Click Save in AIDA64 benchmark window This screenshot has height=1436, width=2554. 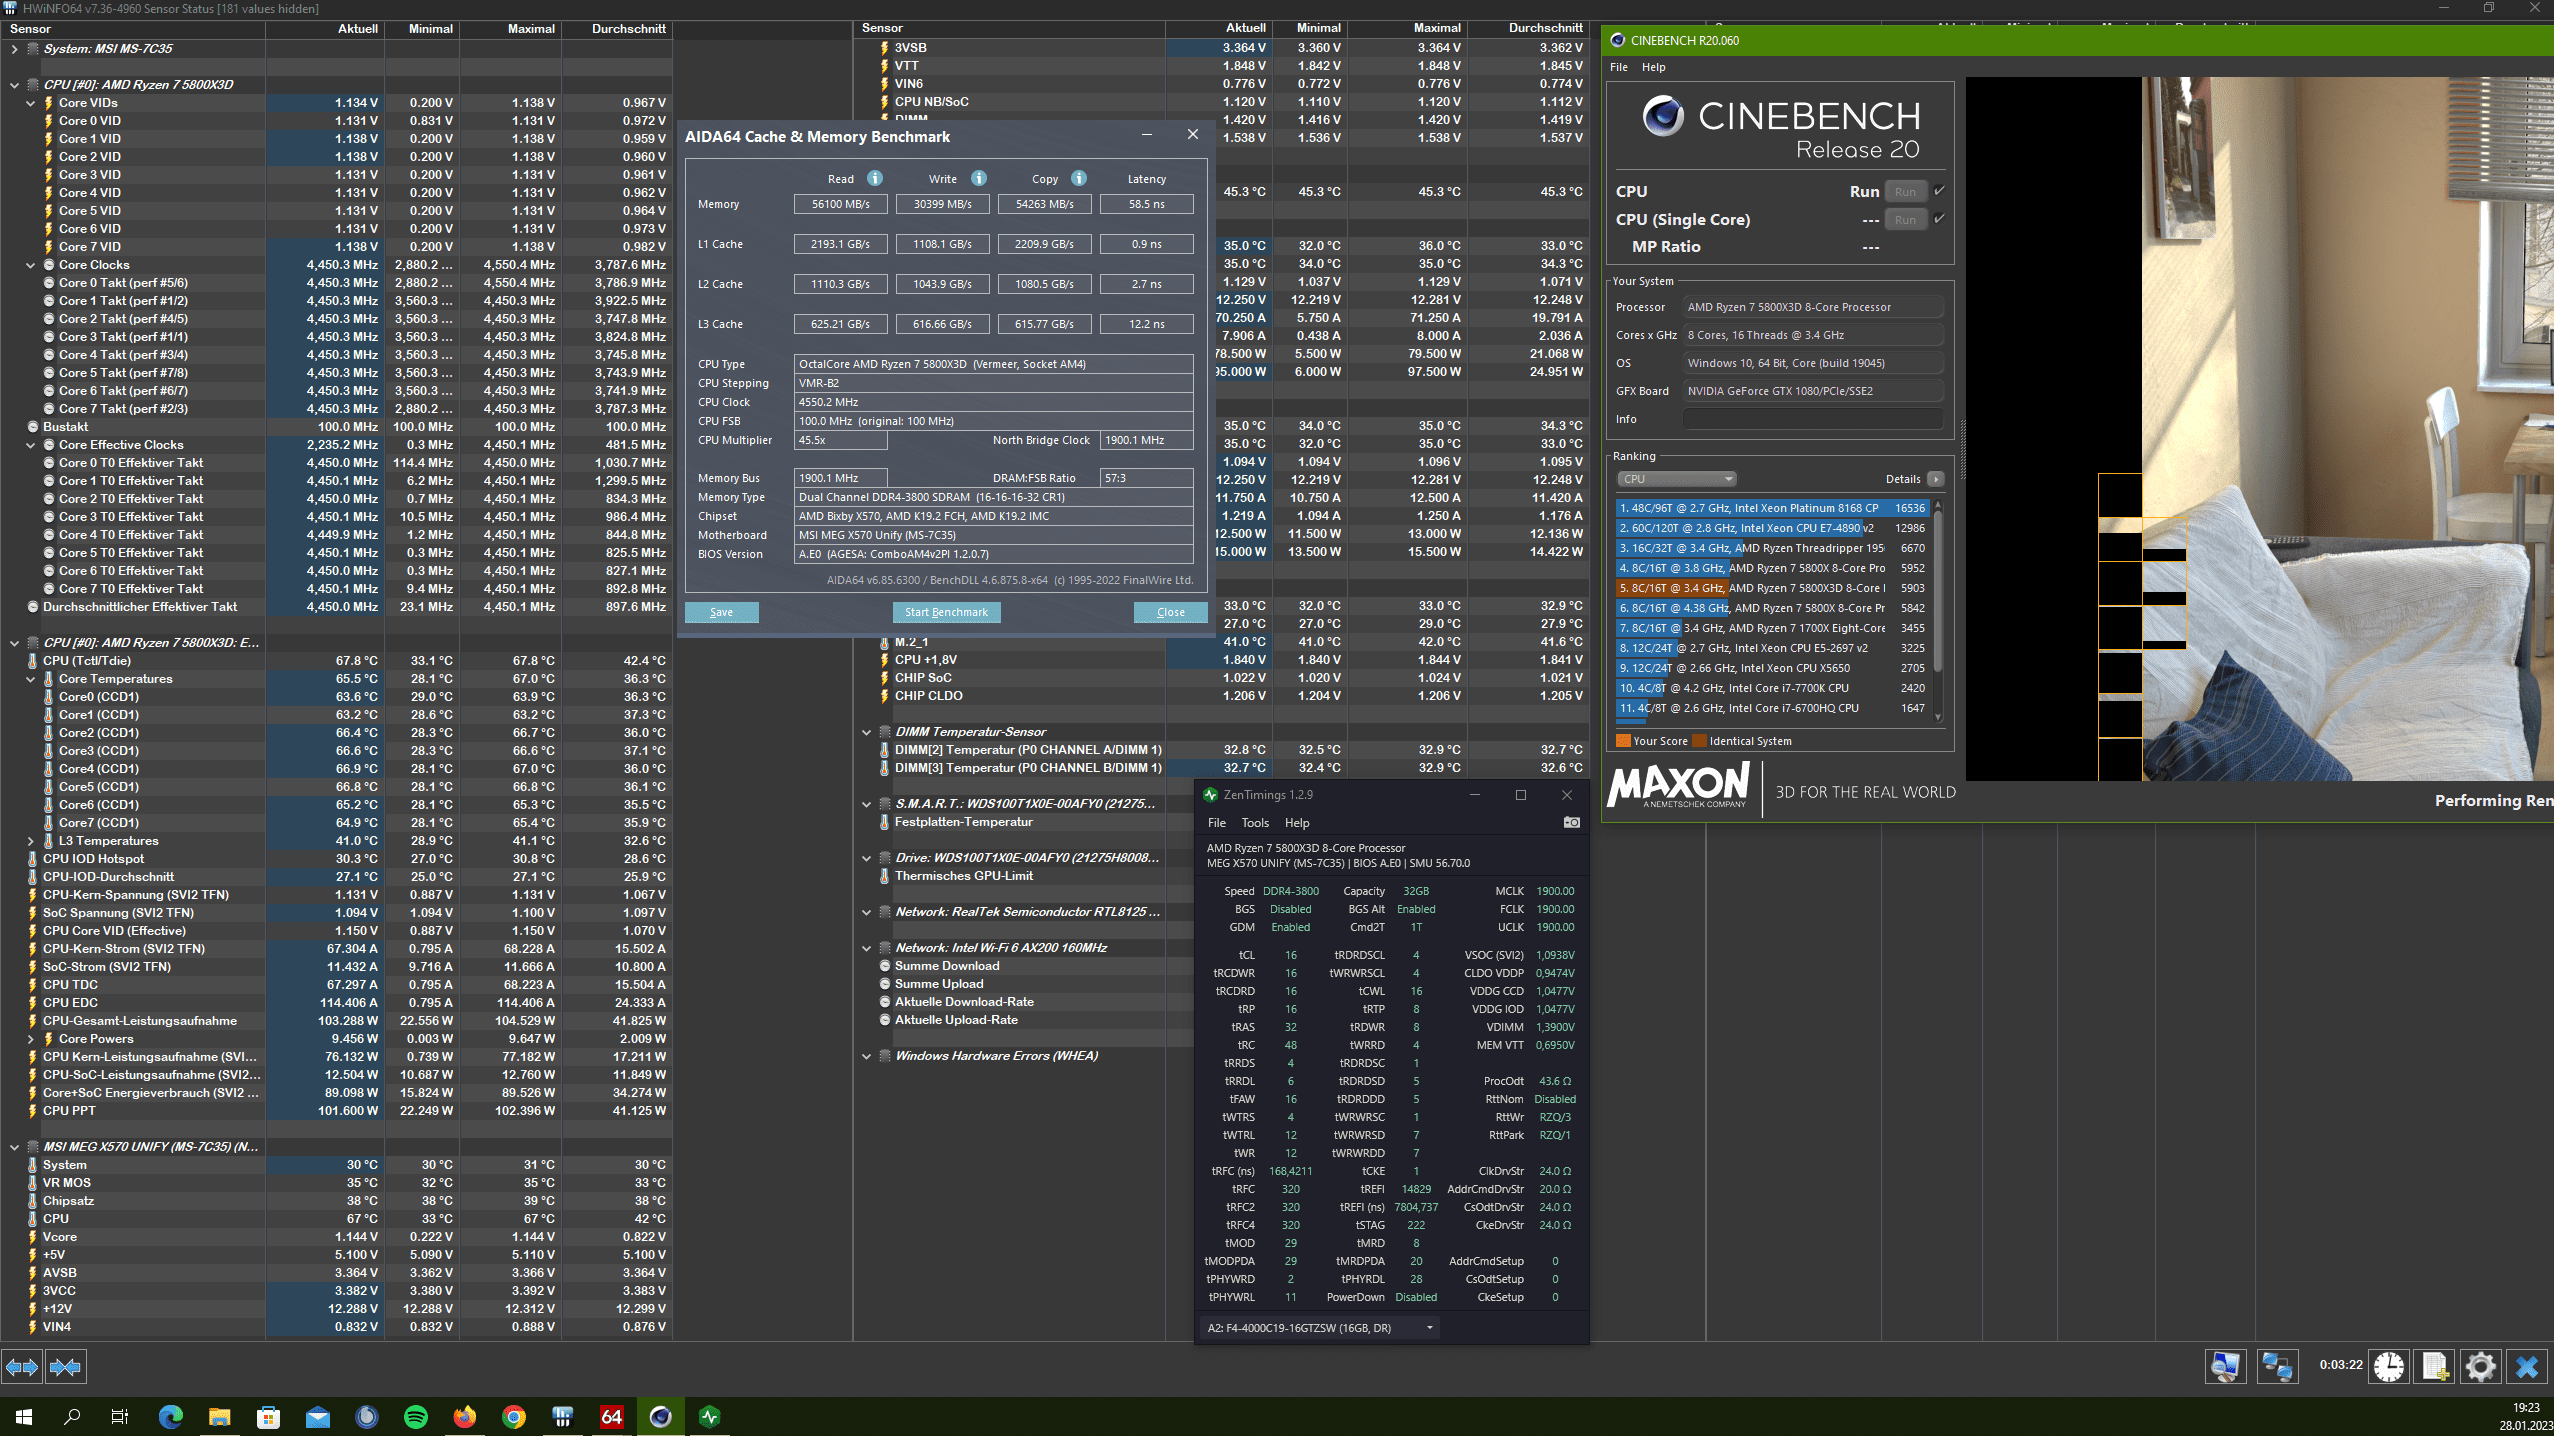[x=721, y=612]
